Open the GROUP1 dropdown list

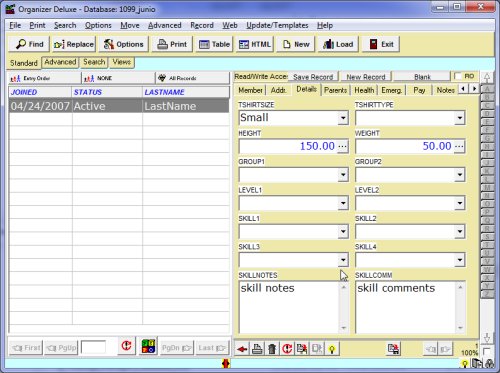pyautogui.click(x=343, y=175)
